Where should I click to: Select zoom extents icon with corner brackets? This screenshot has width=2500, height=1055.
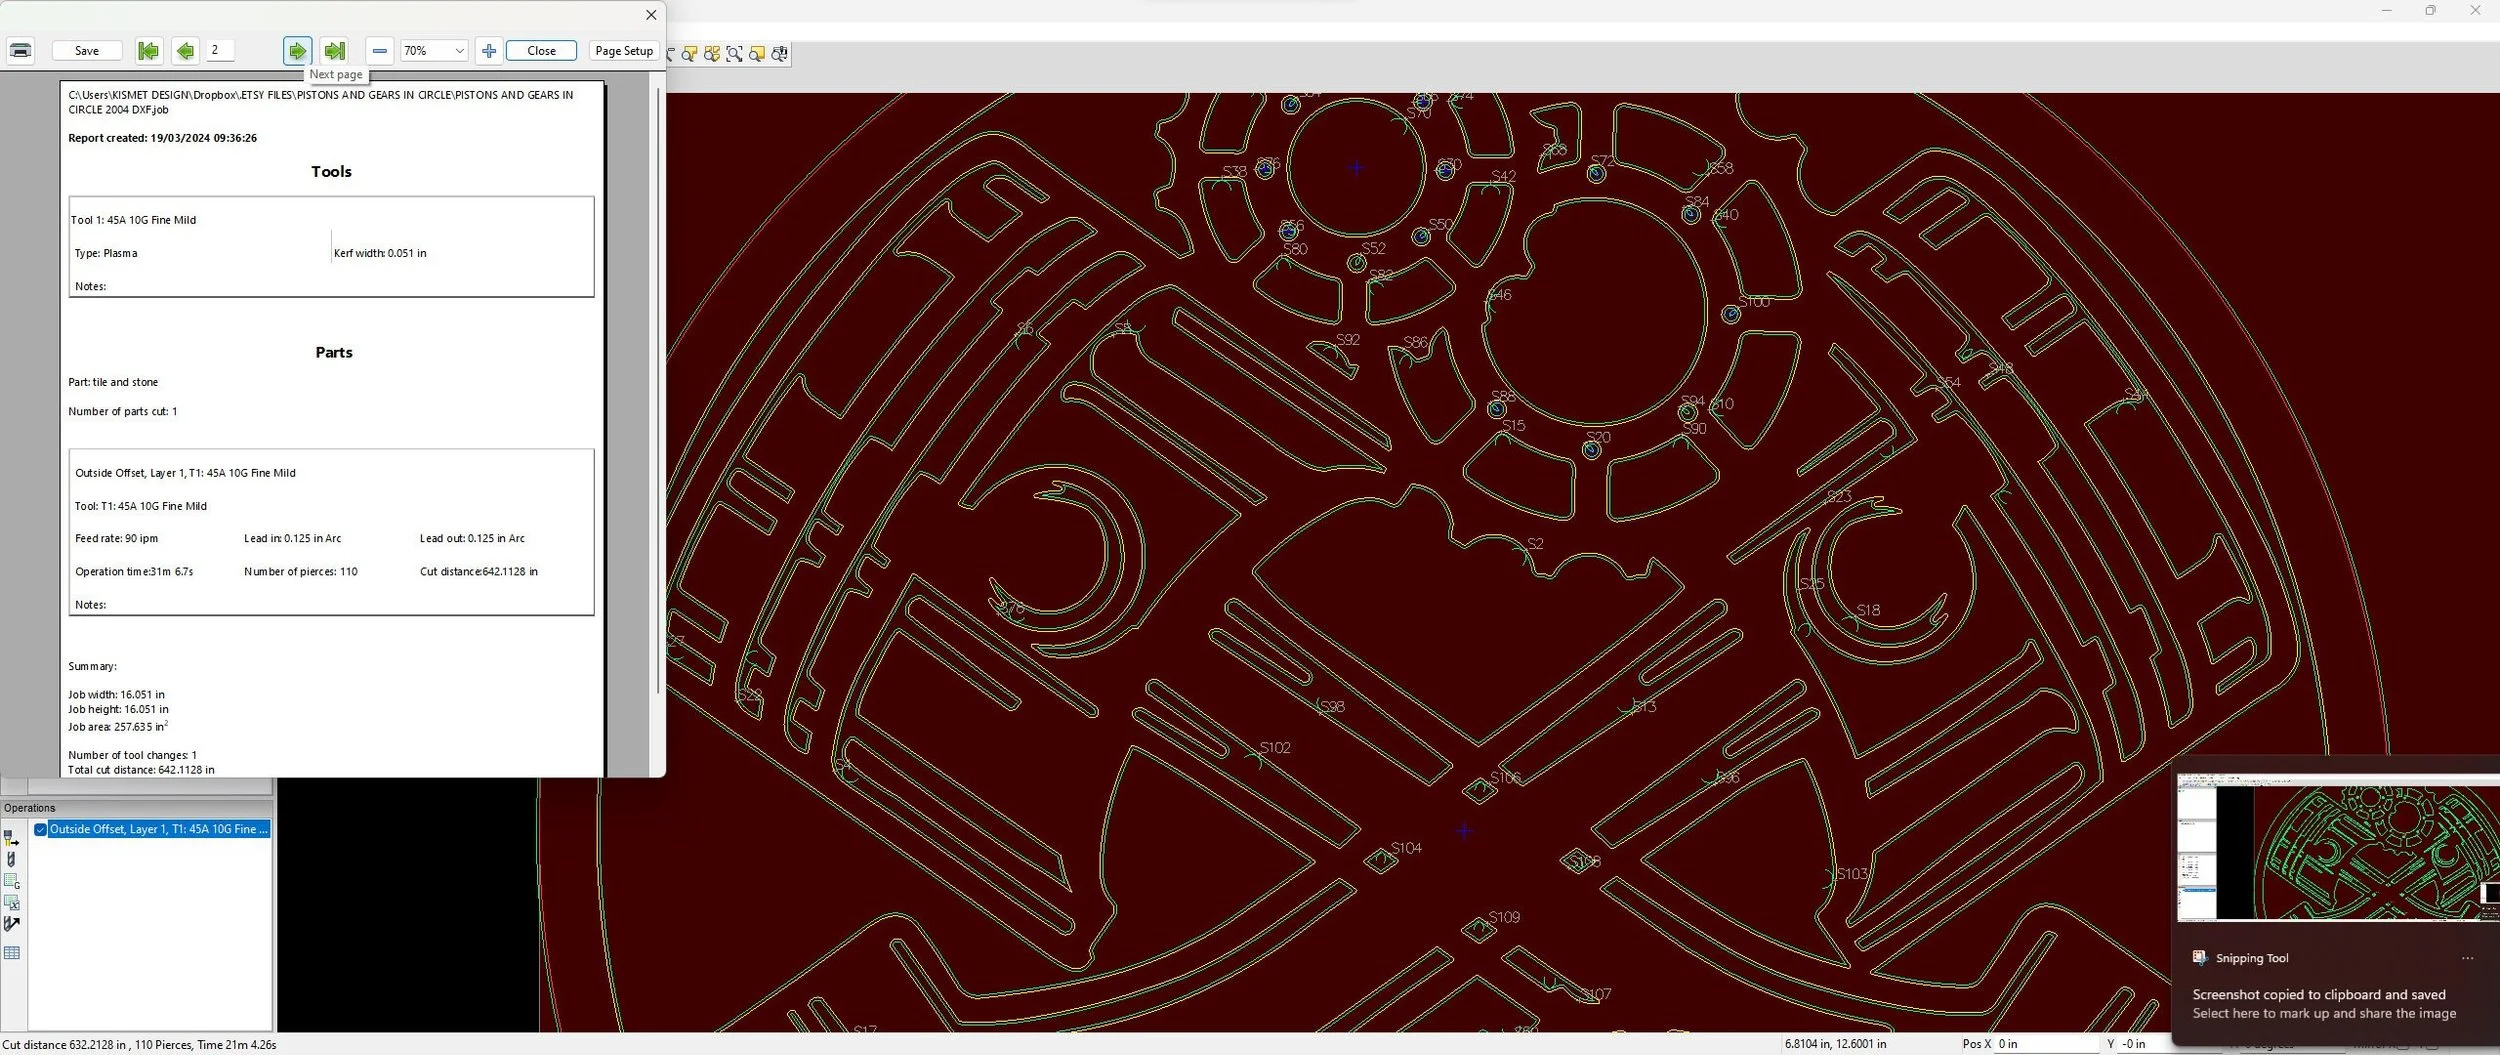point(734,54)
